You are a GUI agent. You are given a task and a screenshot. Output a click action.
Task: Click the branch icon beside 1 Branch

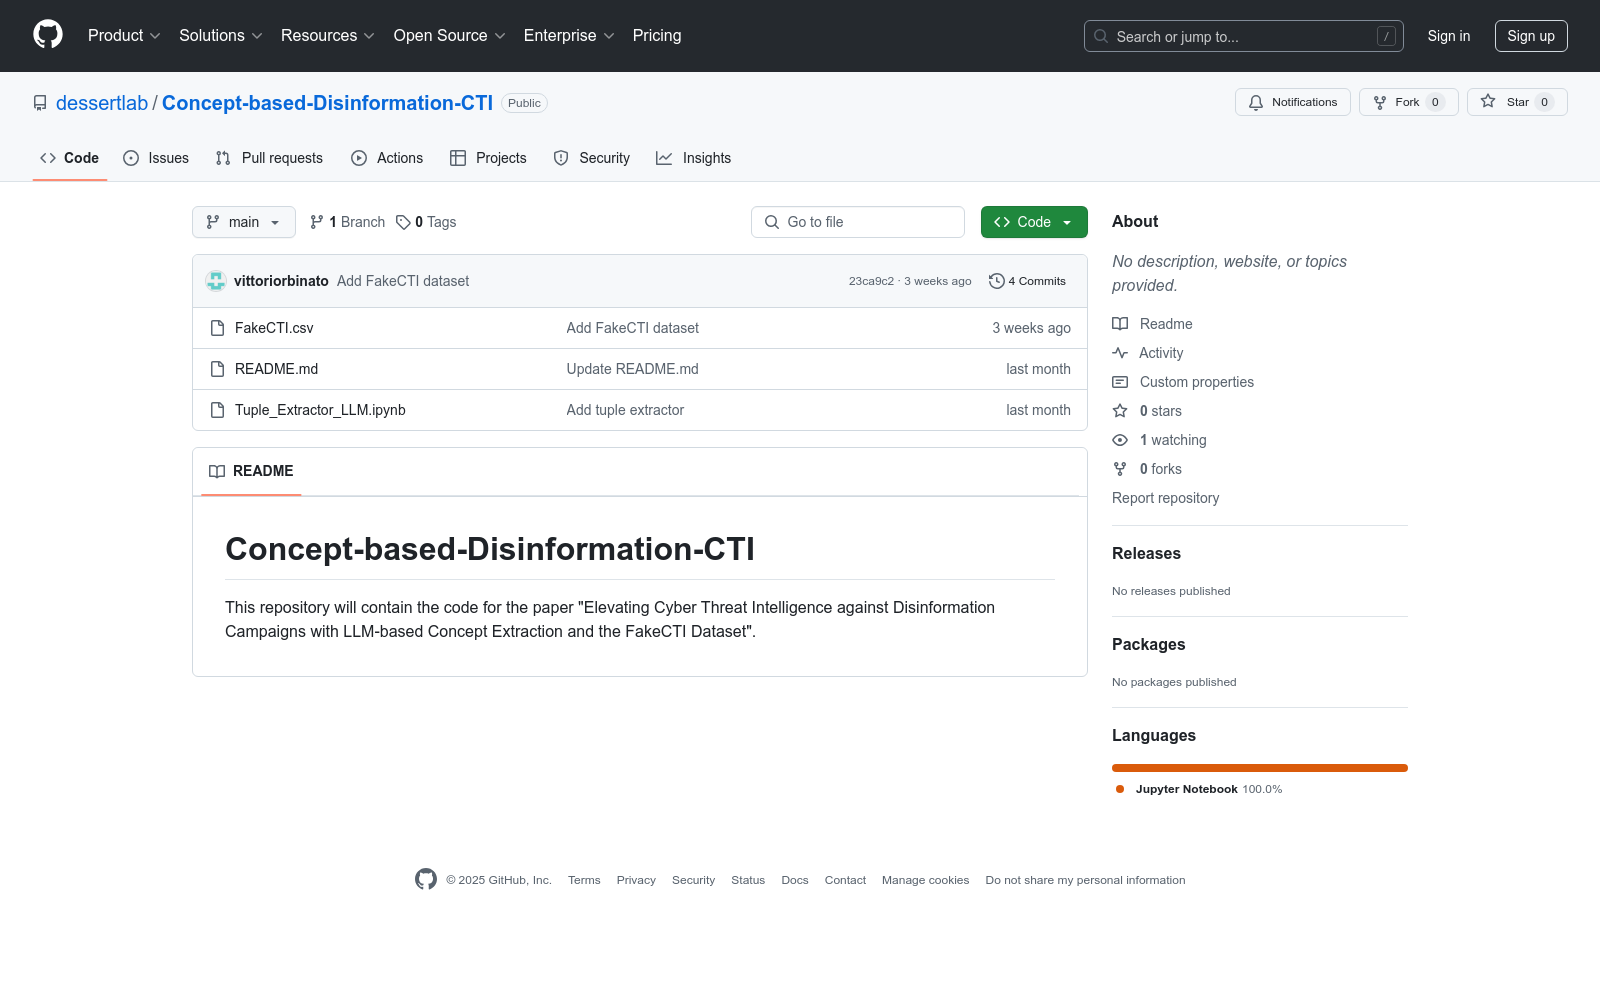317,222
